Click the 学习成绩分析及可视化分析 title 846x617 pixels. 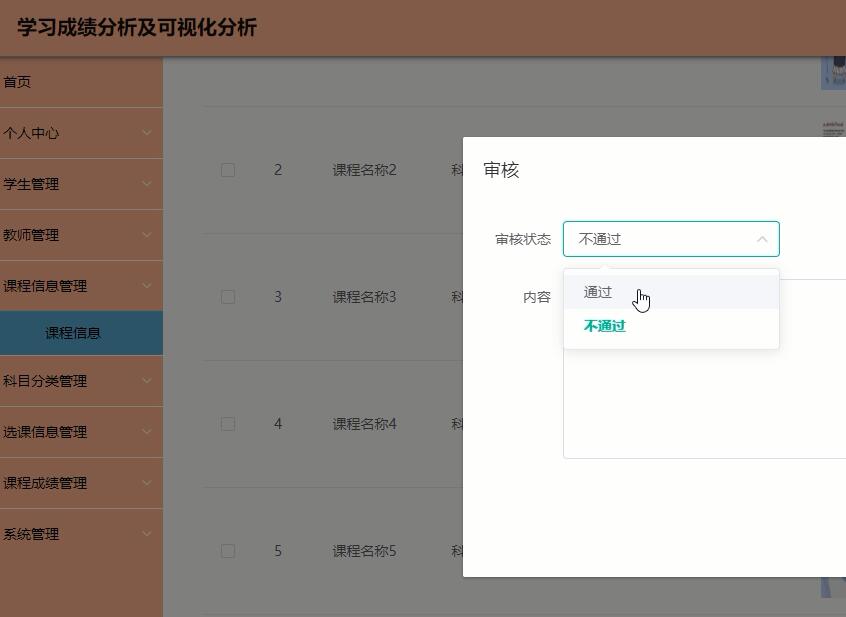tap(133, 29)
